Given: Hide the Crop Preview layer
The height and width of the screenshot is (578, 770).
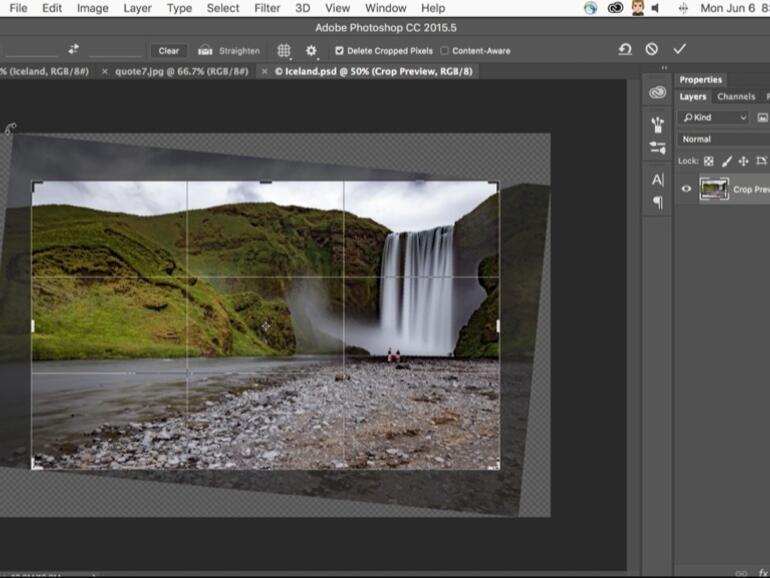Looking at the screenshot, I should 686,189.
